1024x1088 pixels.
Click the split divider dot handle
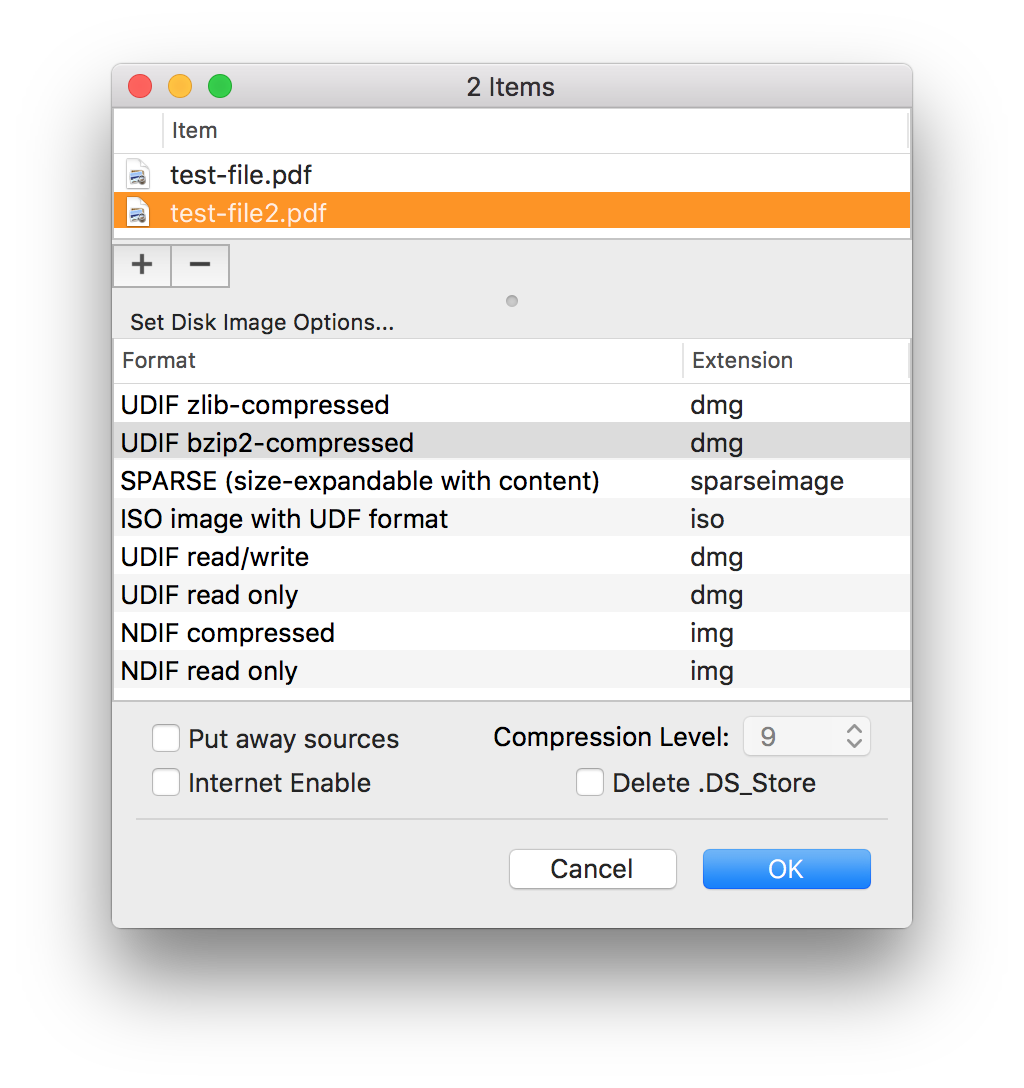tap(512, 301)
